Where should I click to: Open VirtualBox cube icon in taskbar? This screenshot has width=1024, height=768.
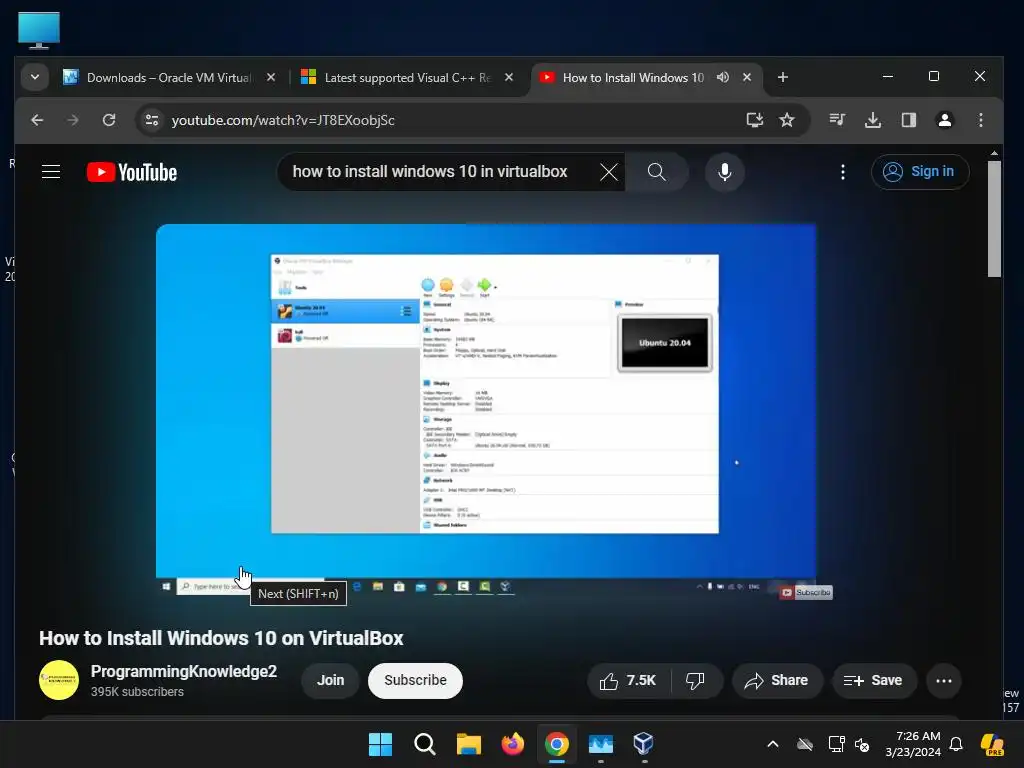point(643,744)
